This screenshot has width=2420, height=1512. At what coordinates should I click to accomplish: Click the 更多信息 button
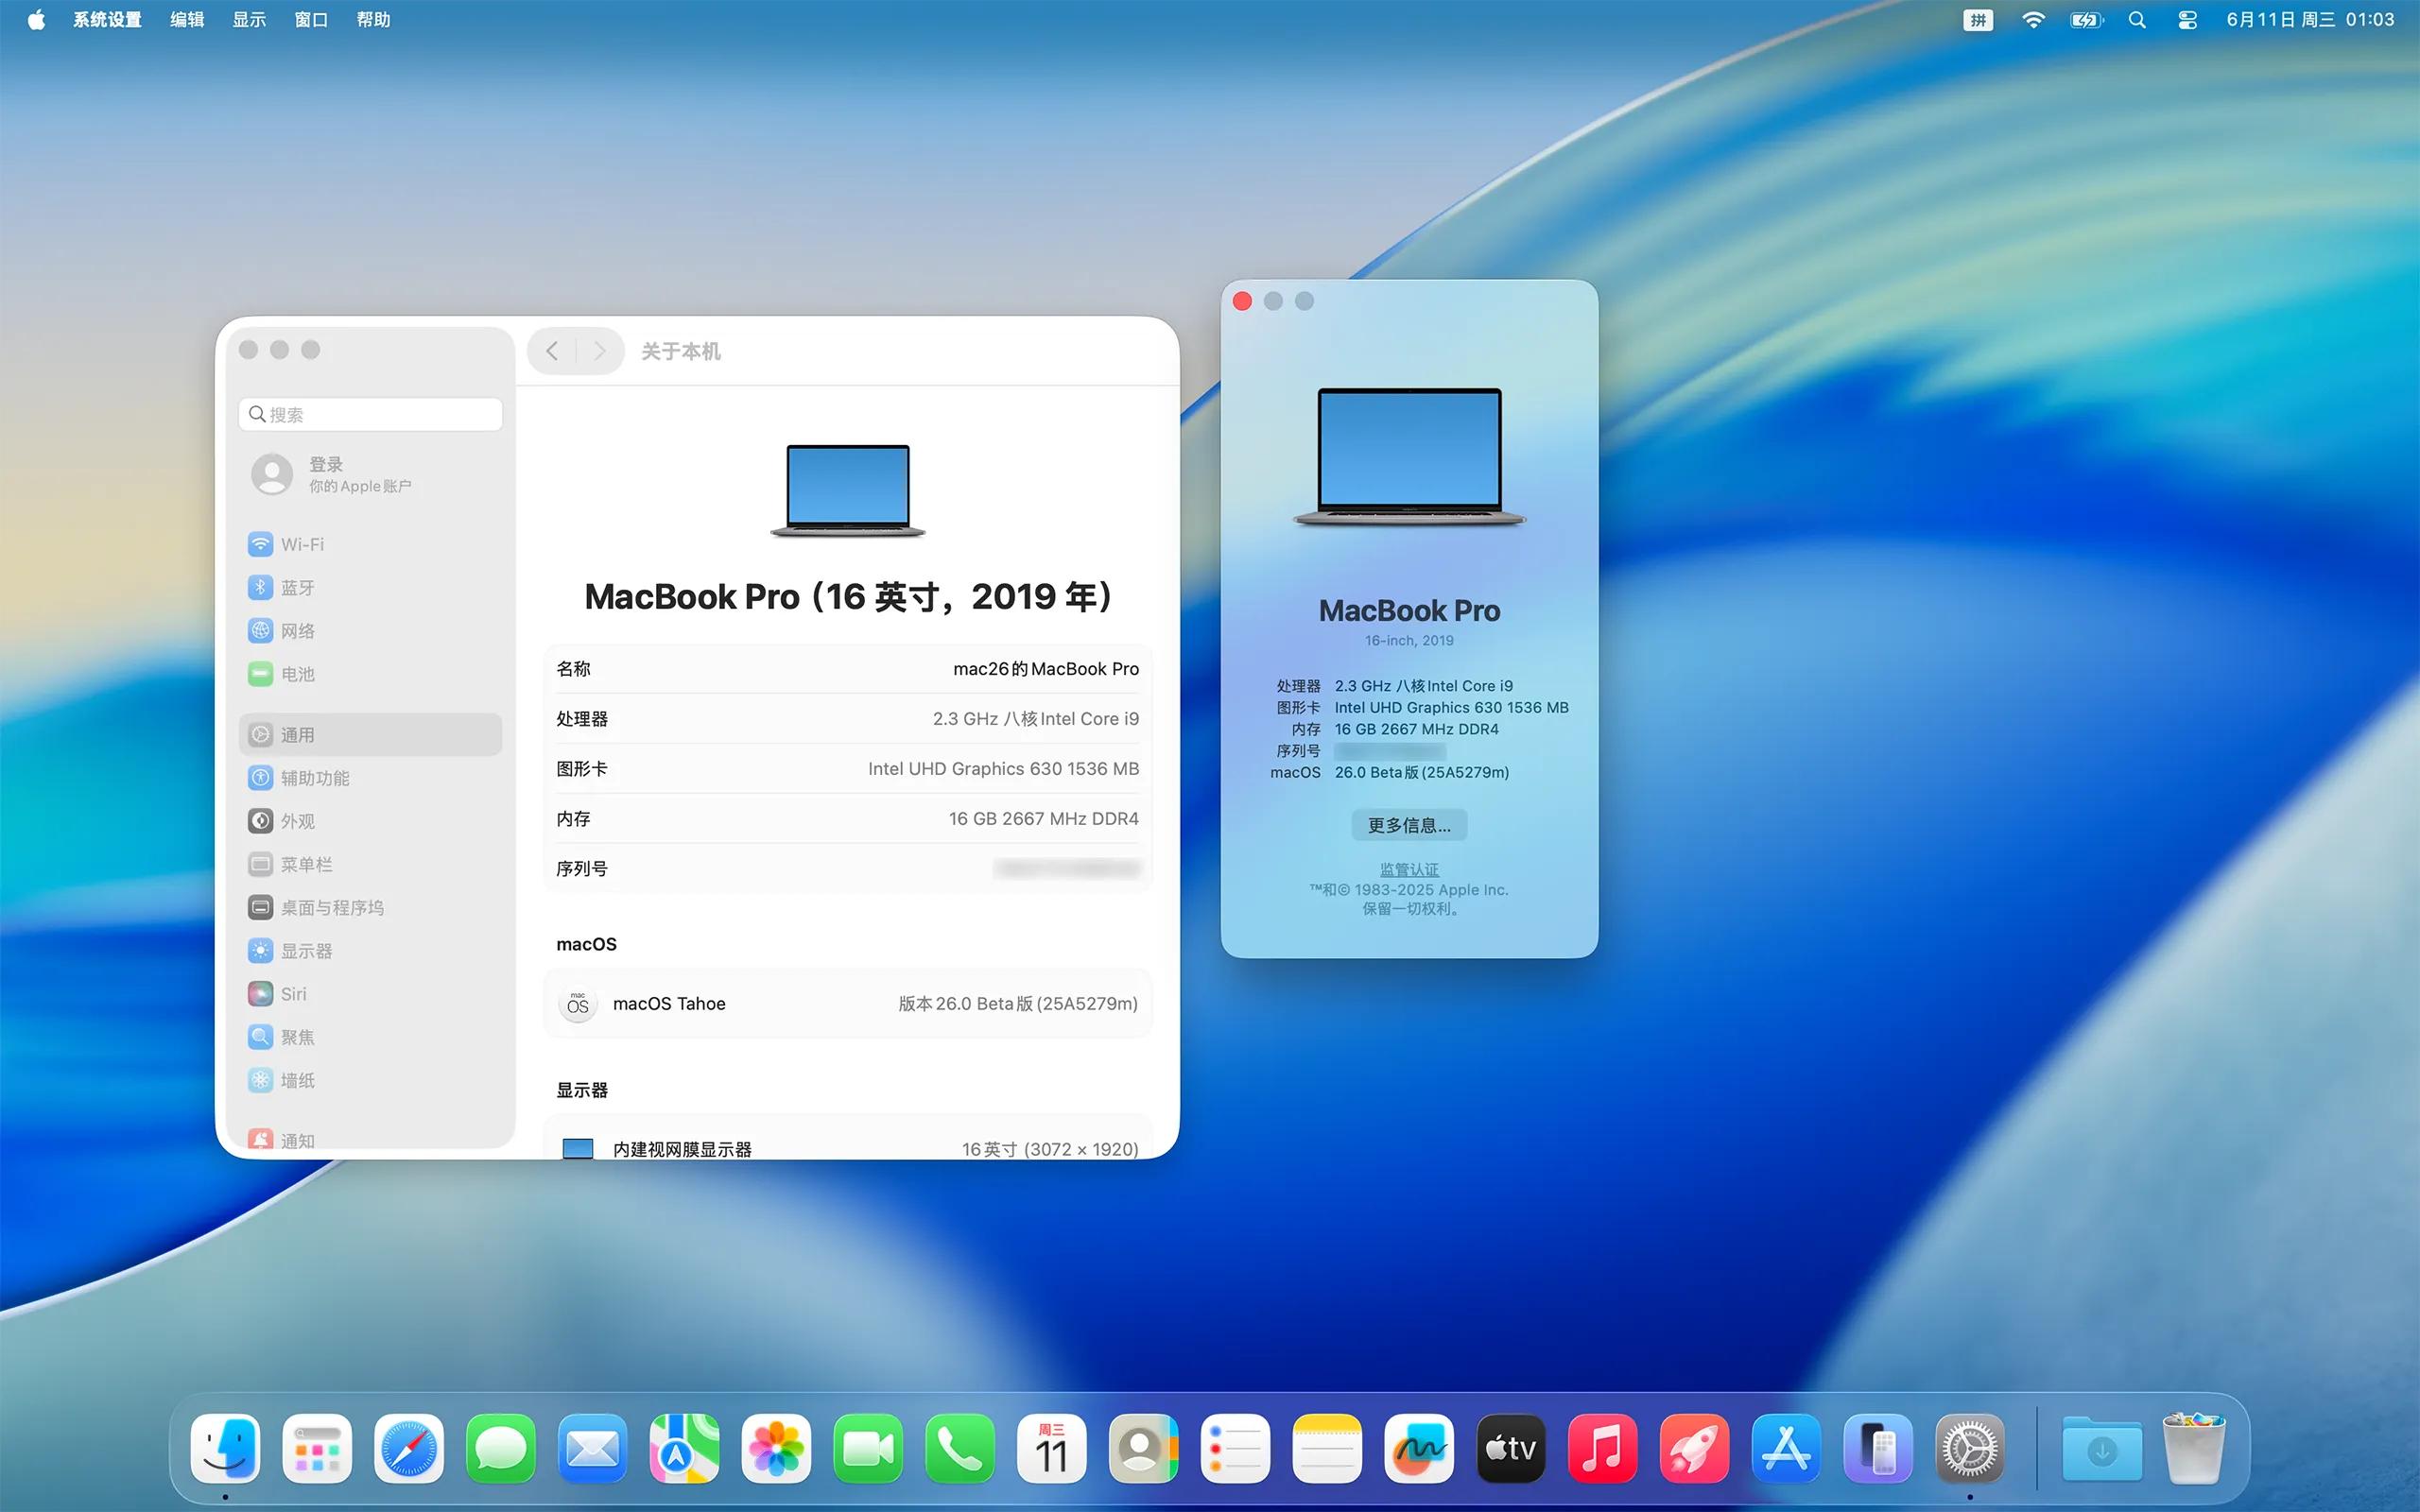click(1408, 824)
